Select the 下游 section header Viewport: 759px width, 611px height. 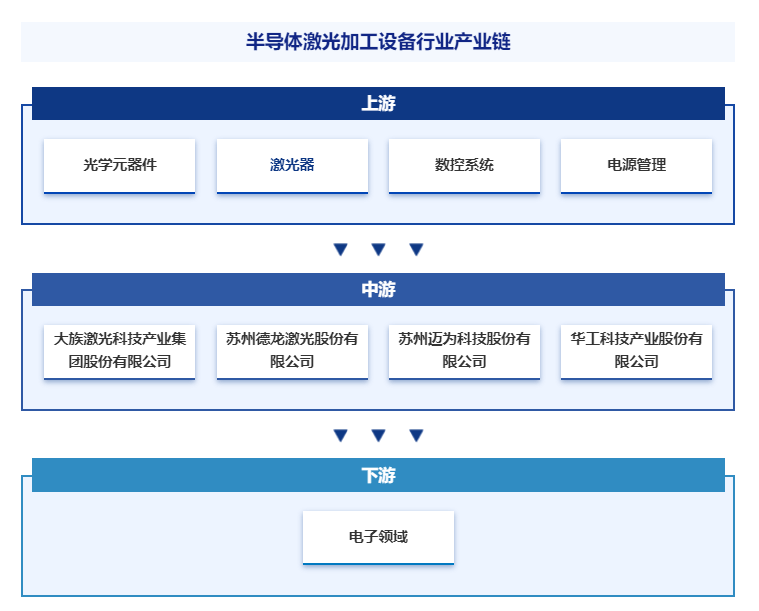pos(379,475)
